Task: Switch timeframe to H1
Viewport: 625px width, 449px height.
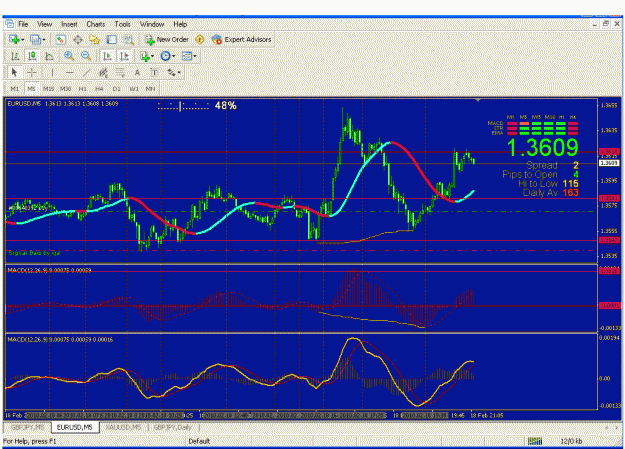Action: [x=83, y=89]
